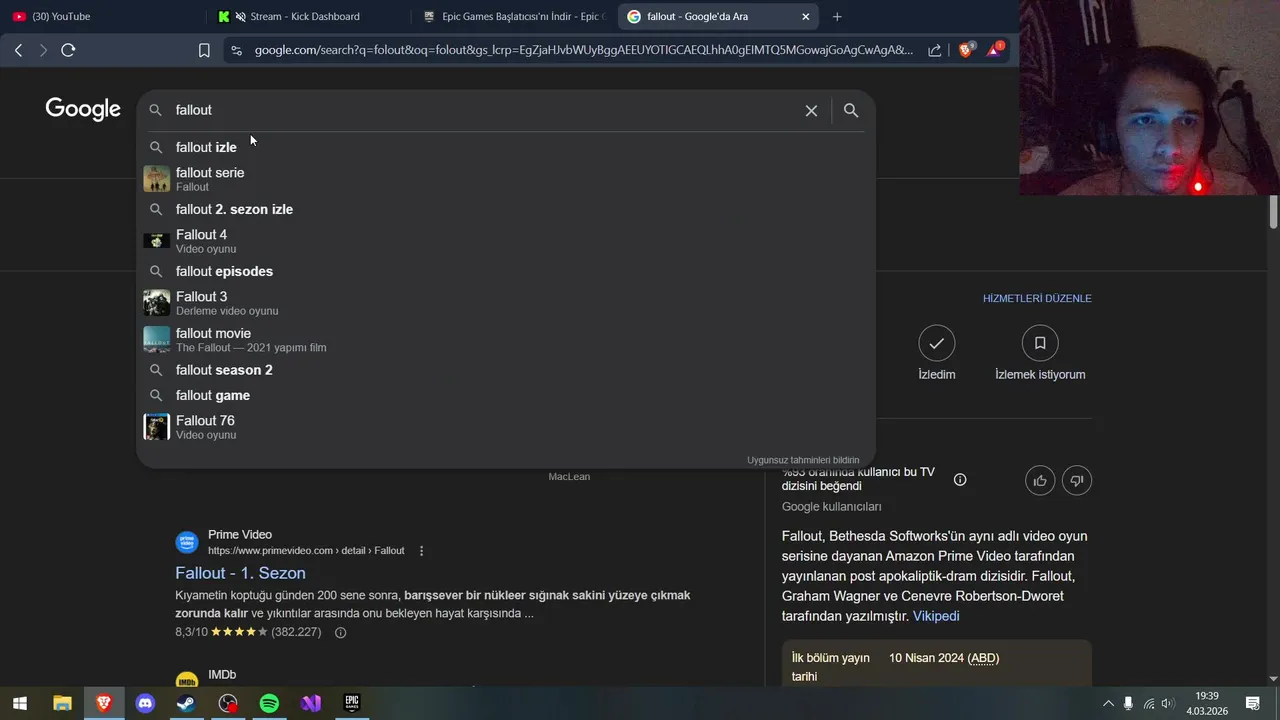Viewport: 1280px width, 720px height.
Task: Open Discord from the taskbar
Action: (146, 703)
